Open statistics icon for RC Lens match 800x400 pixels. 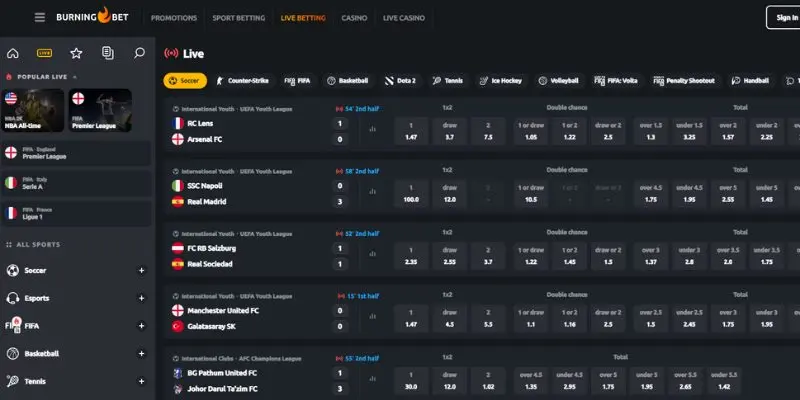pos(372,130)
